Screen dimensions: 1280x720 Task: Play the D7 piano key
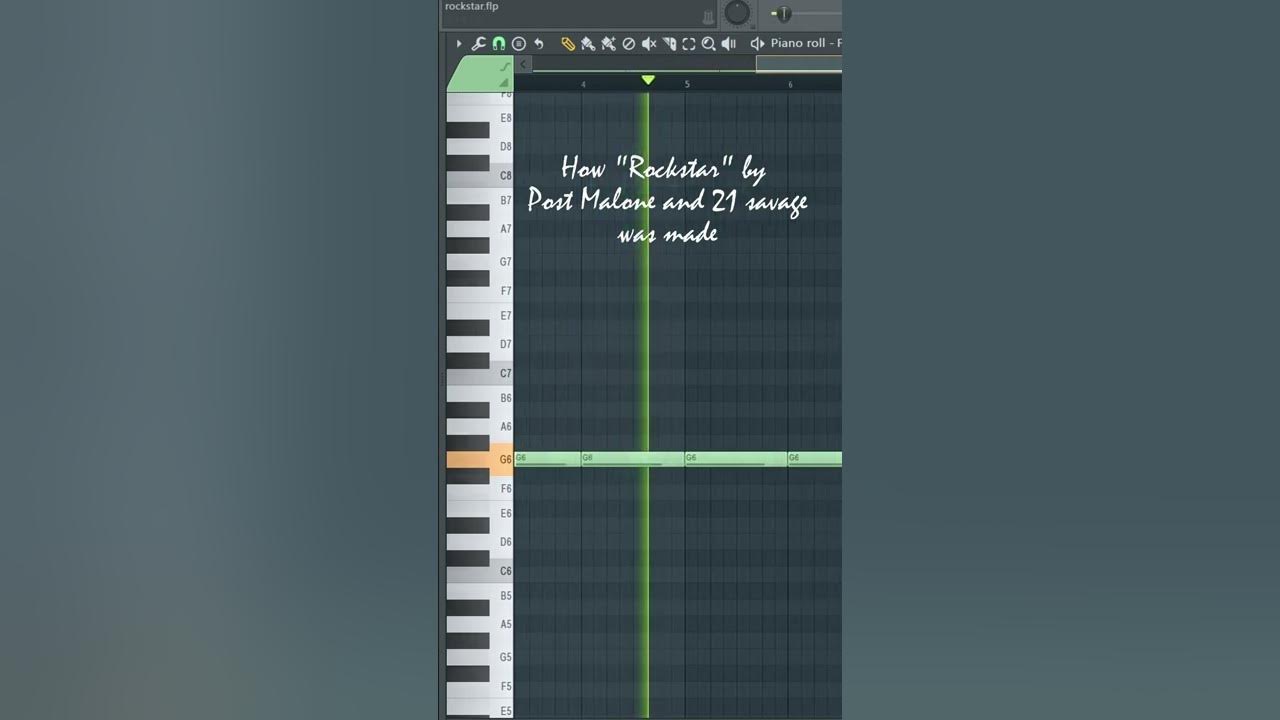coord(479,346)
